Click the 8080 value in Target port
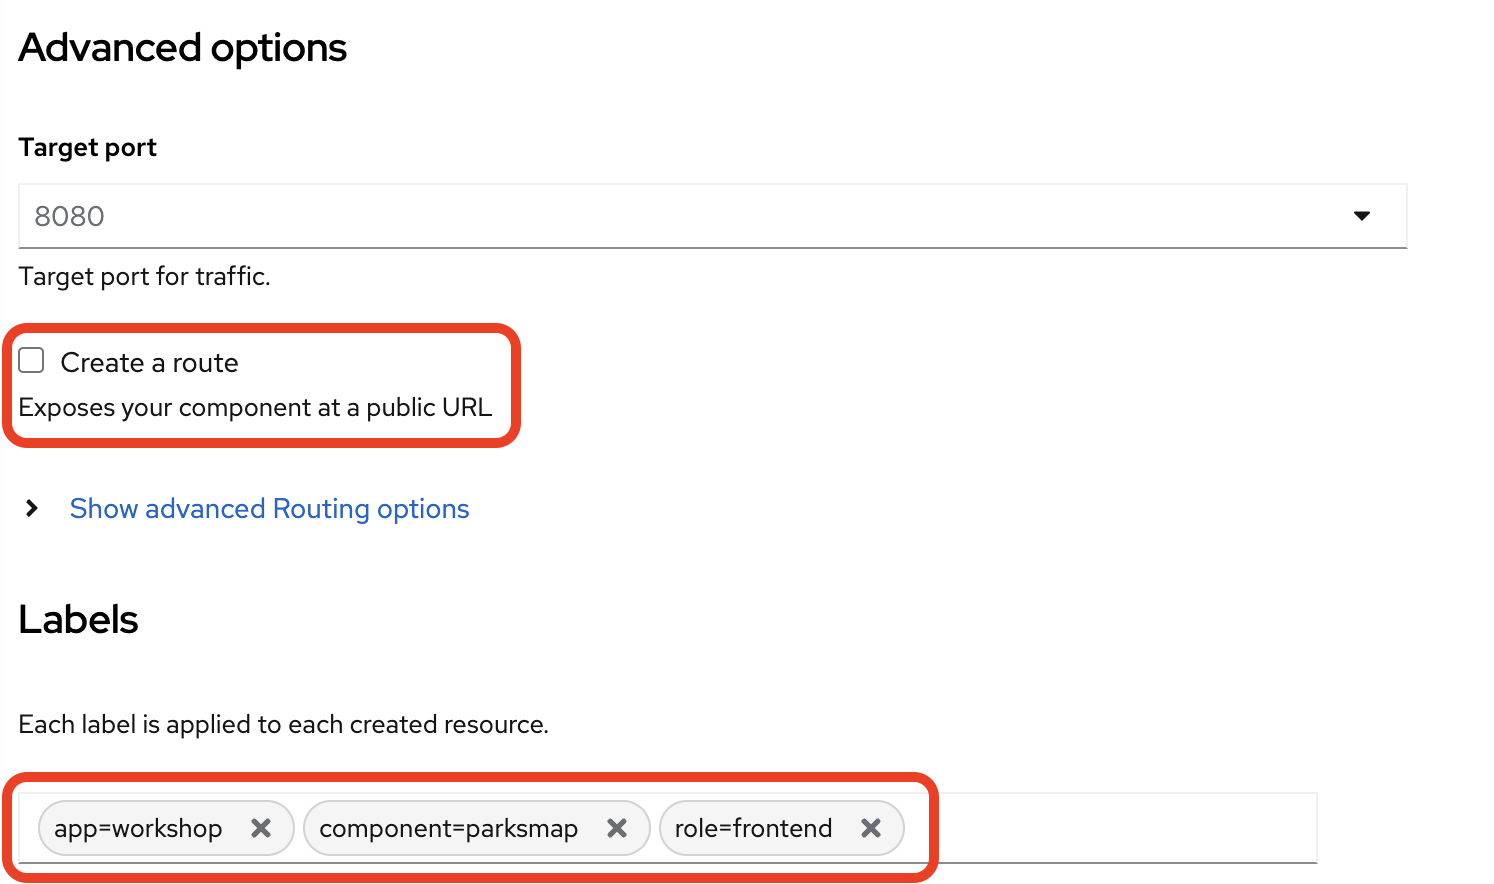The width and height of the screenshot is (1494, 884). (x=69, y=217)
